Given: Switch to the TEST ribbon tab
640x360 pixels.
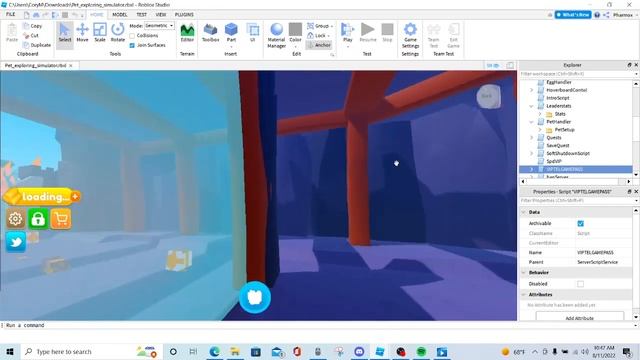Looking at the screenshot, I should (x=141, y=15).
